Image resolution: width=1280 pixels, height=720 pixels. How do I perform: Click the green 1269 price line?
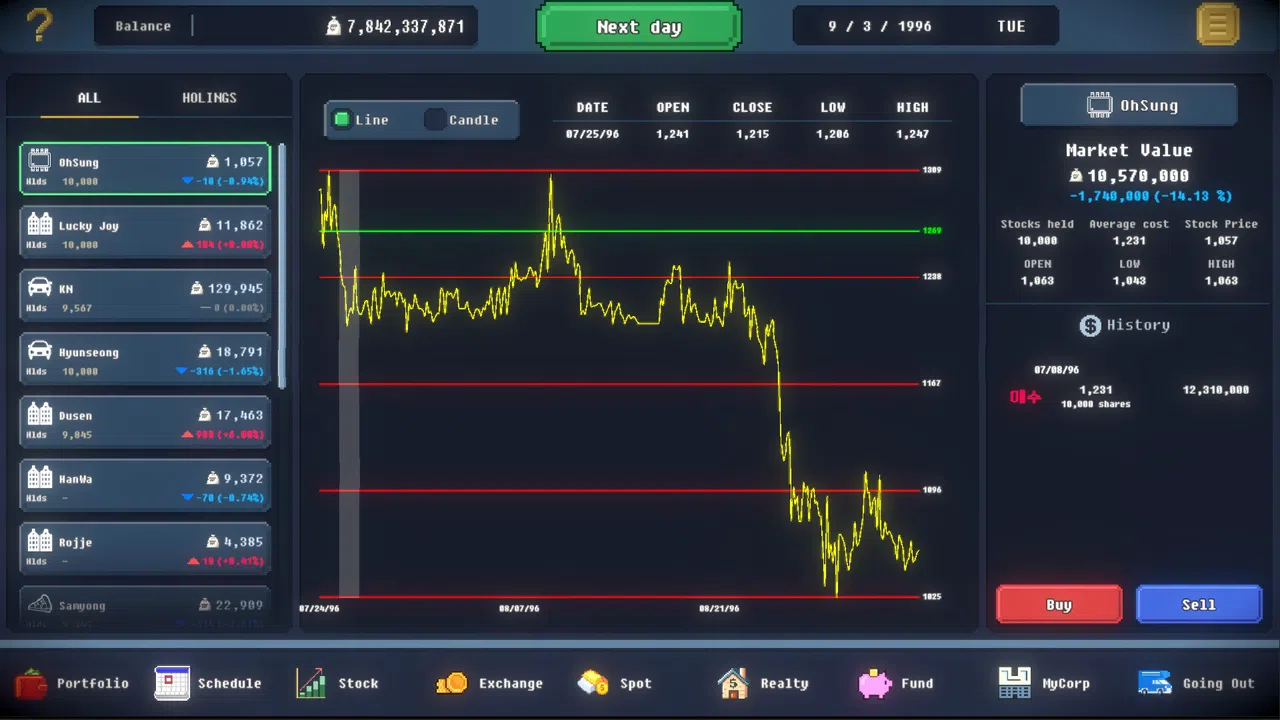pos(620,231)
